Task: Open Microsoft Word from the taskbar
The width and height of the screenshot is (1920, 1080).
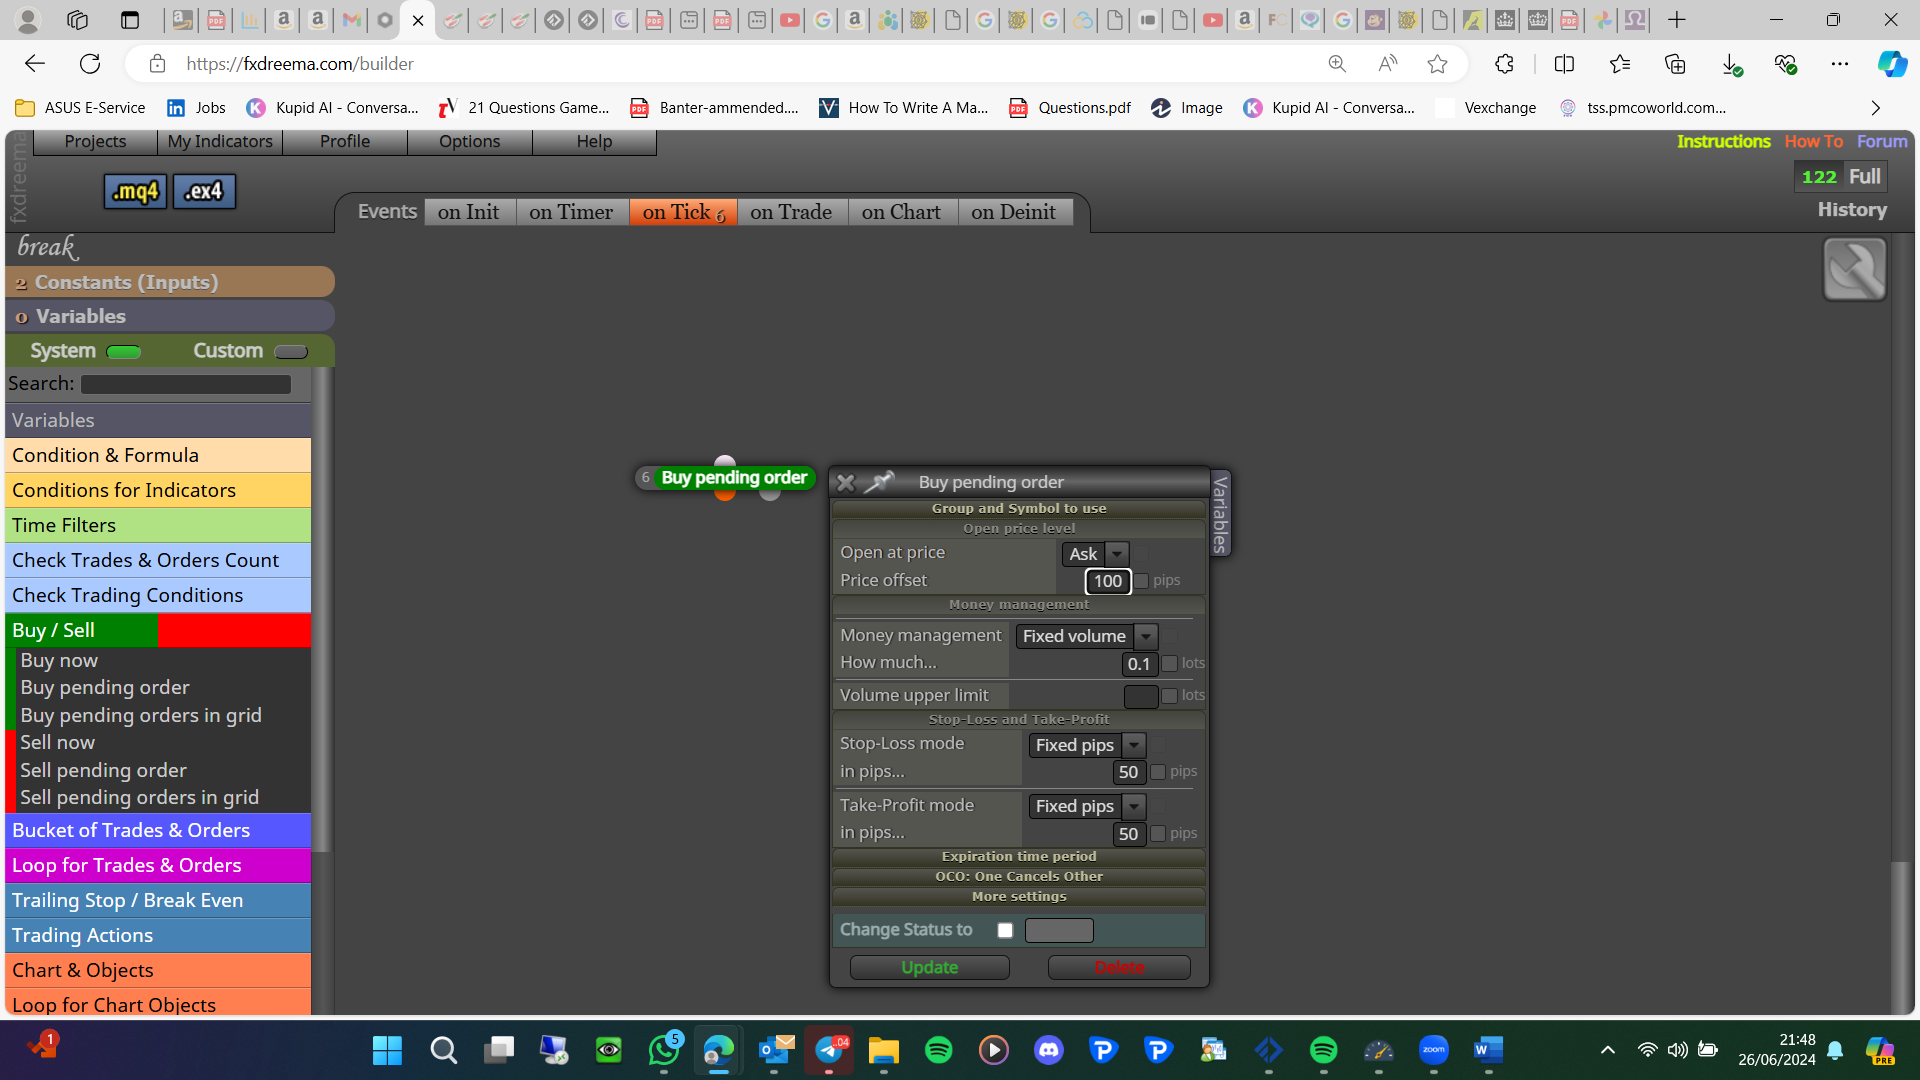Action: pos(1488,1050)
